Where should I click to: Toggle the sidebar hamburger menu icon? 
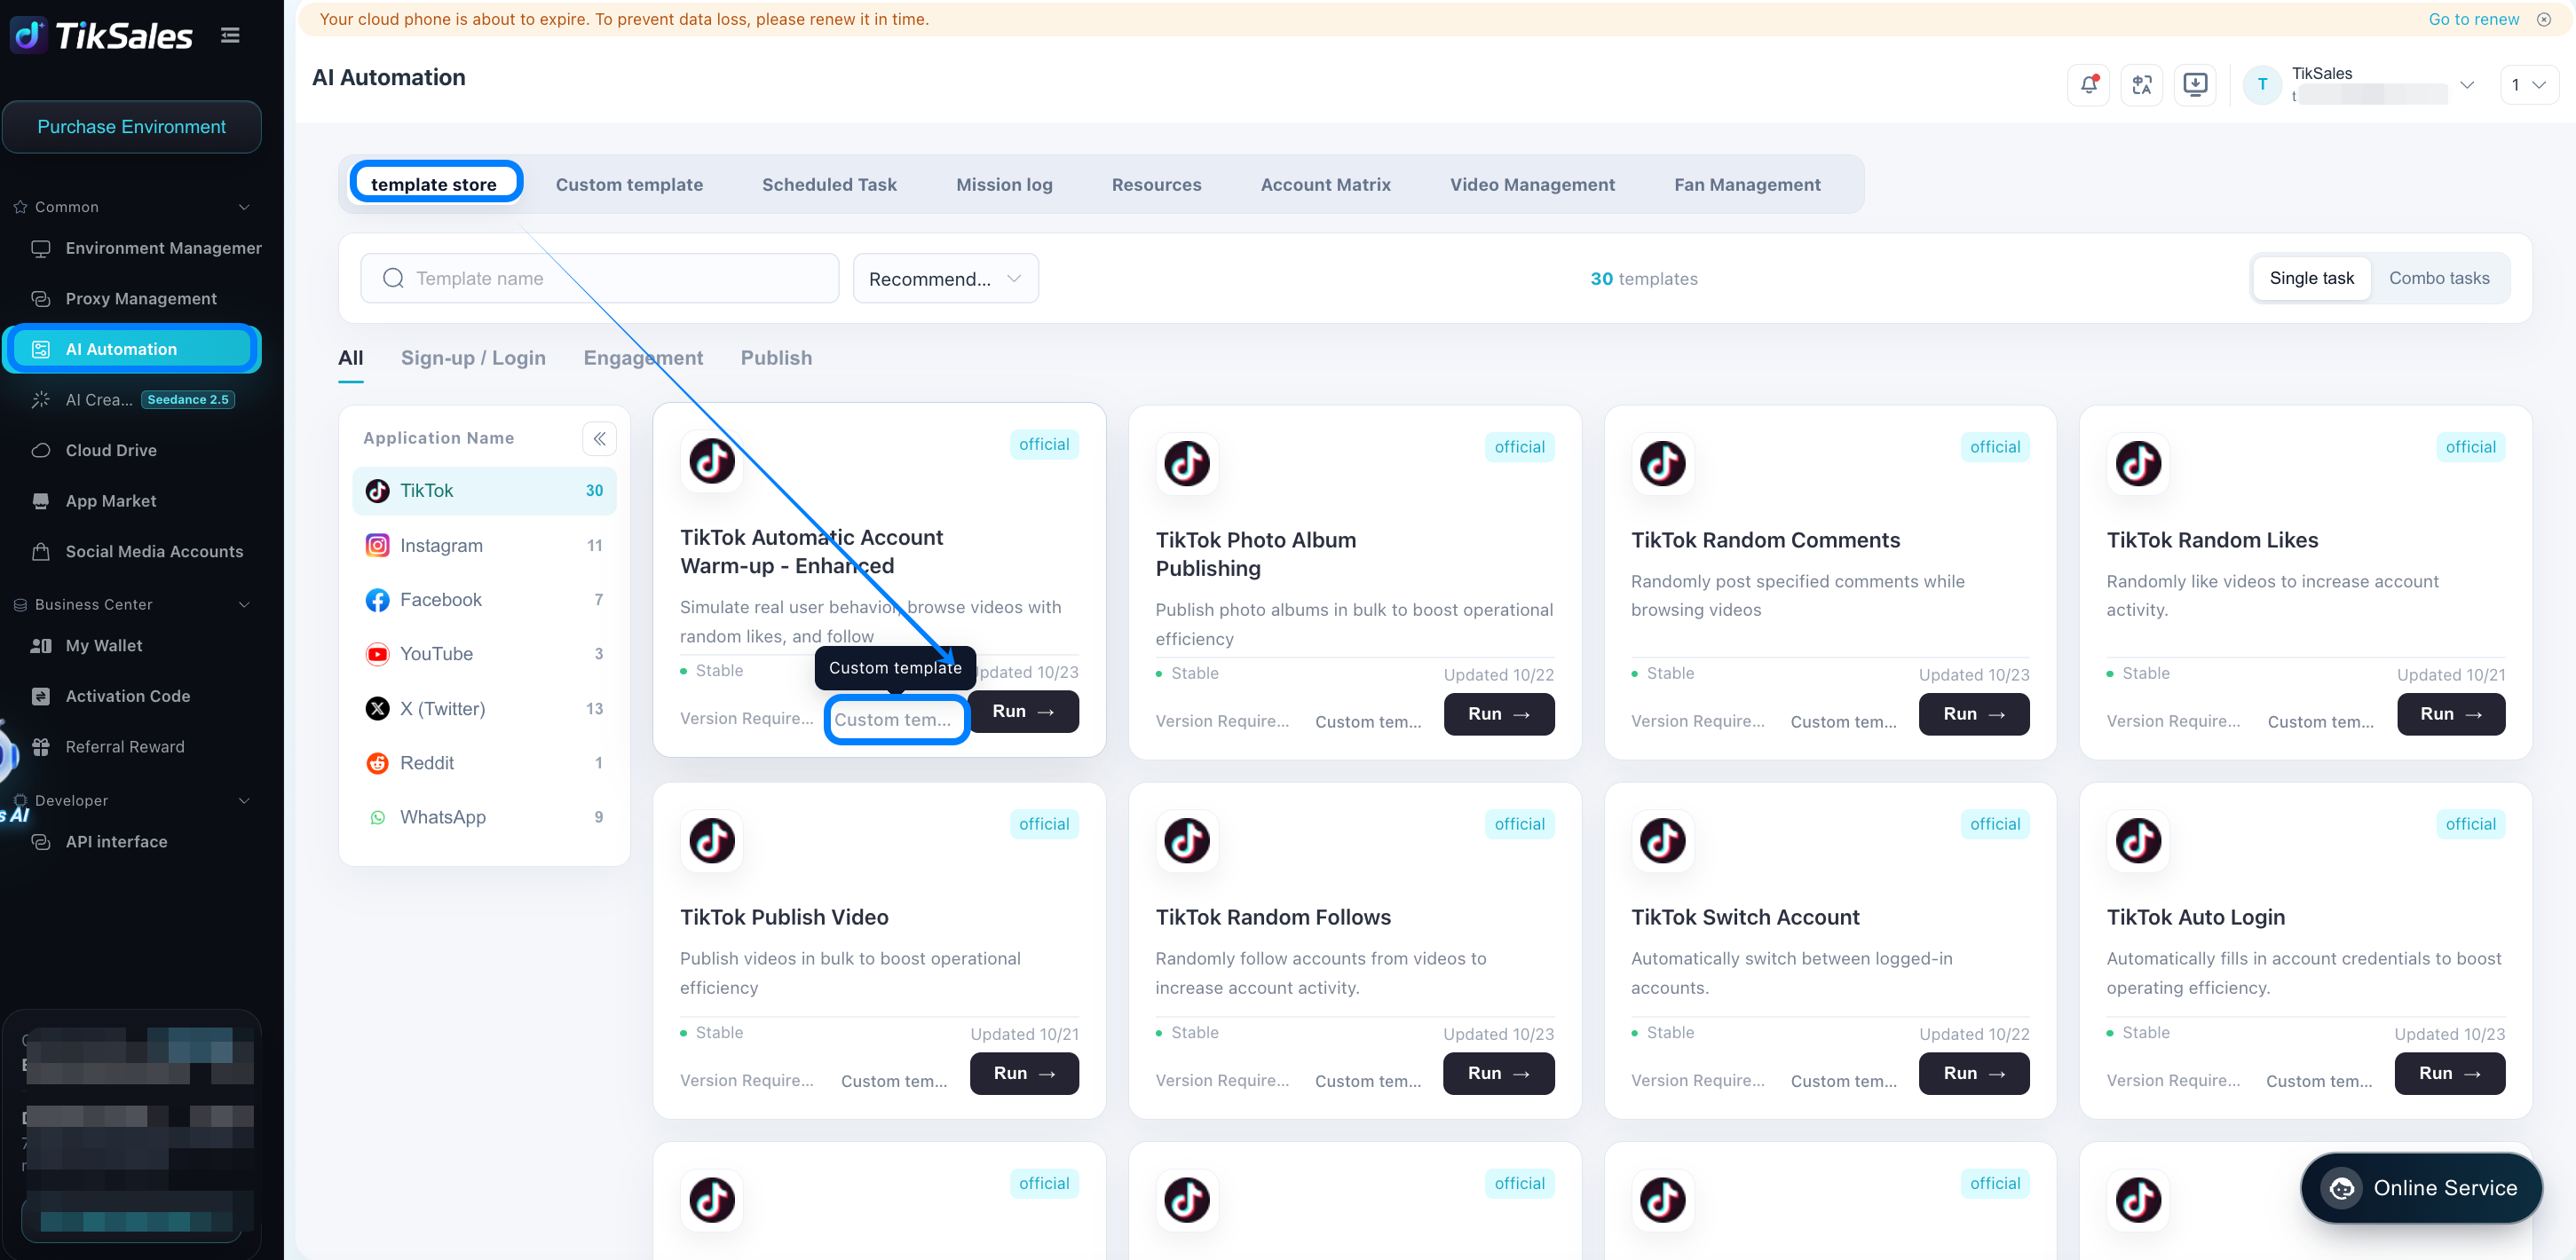coord(230,35)
